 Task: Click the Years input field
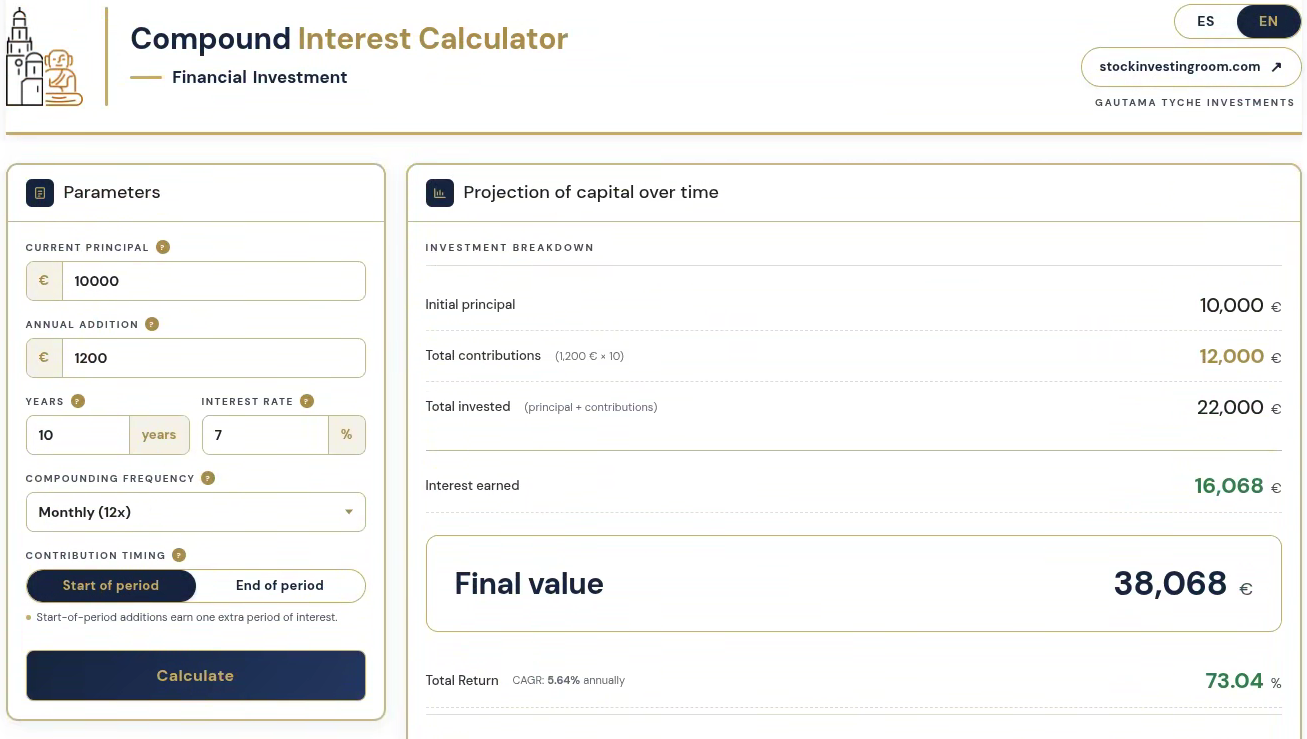click(x=78, y=435)
